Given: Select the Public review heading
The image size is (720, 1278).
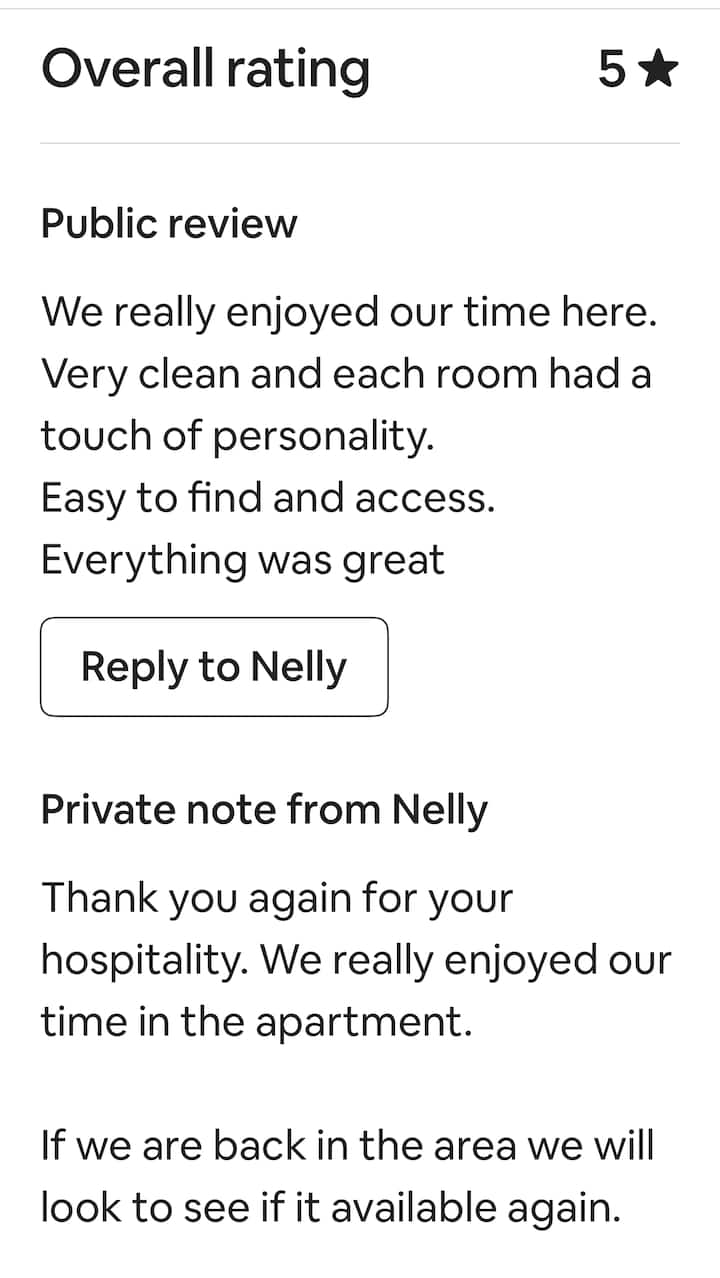Looking at the screenshot, I should (x=169, y=224).
